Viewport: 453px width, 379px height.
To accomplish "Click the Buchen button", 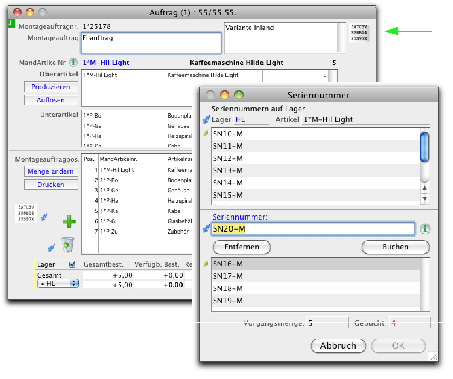I will click(395, 247).
